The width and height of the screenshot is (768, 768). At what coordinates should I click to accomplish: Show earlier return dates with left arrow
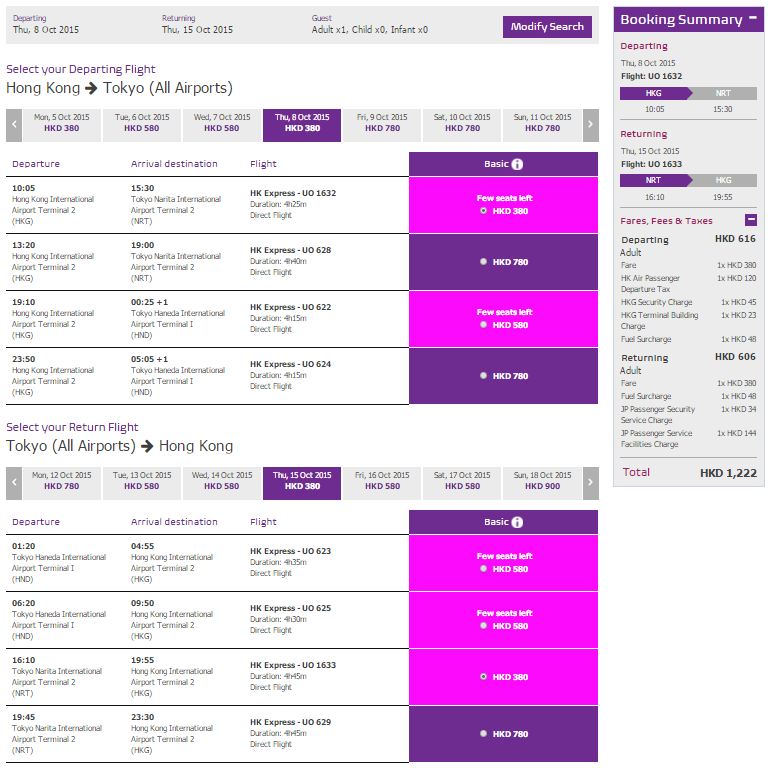pyautogui.click(x=14, y=482)
